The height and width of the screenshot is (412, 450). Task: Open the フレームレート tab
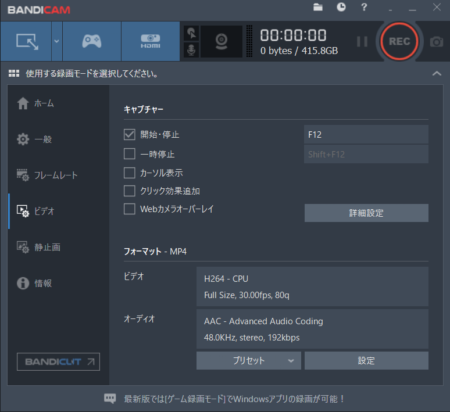(58, 175)
